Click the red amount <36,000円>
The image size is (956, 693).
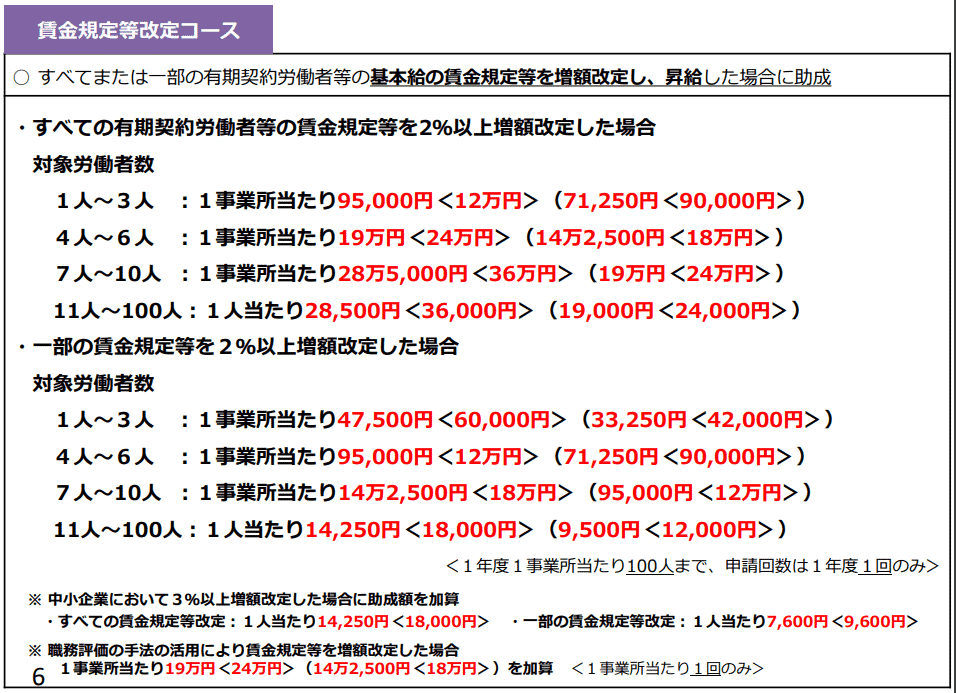[x=469, y=311]
